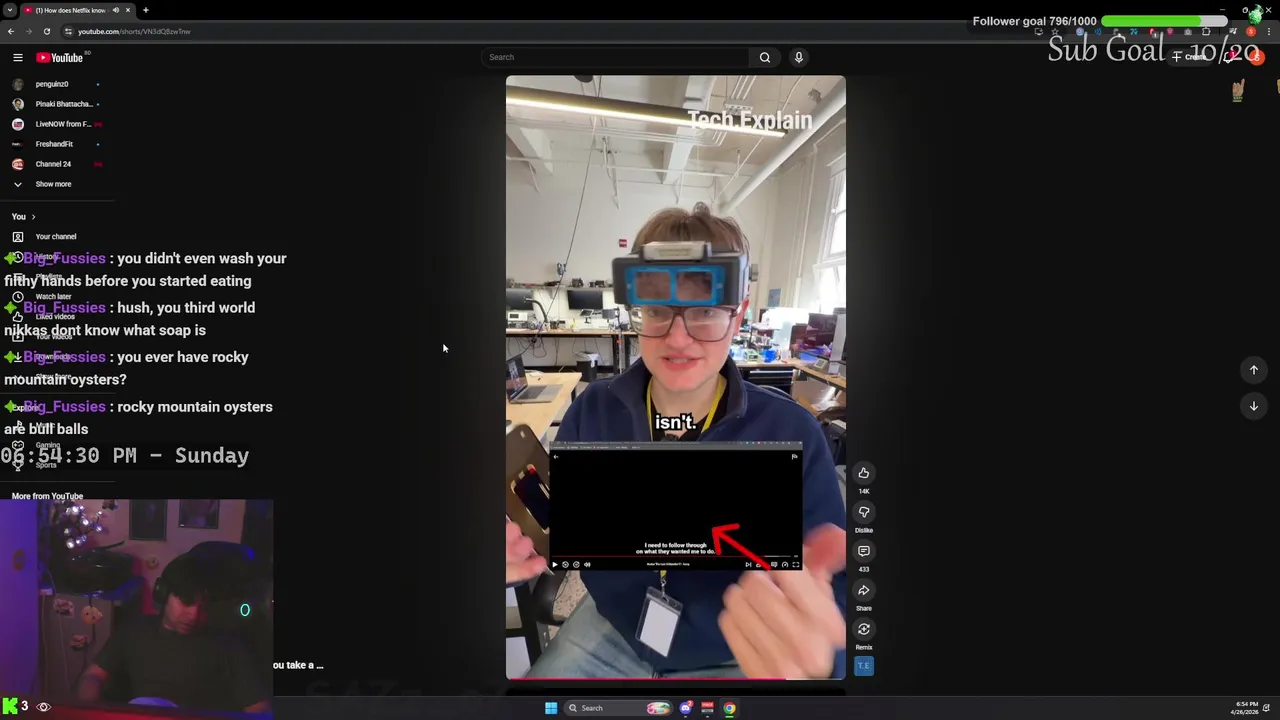
Task: Bookmark this page with the star icon
Action: (x=1055, y=31)
